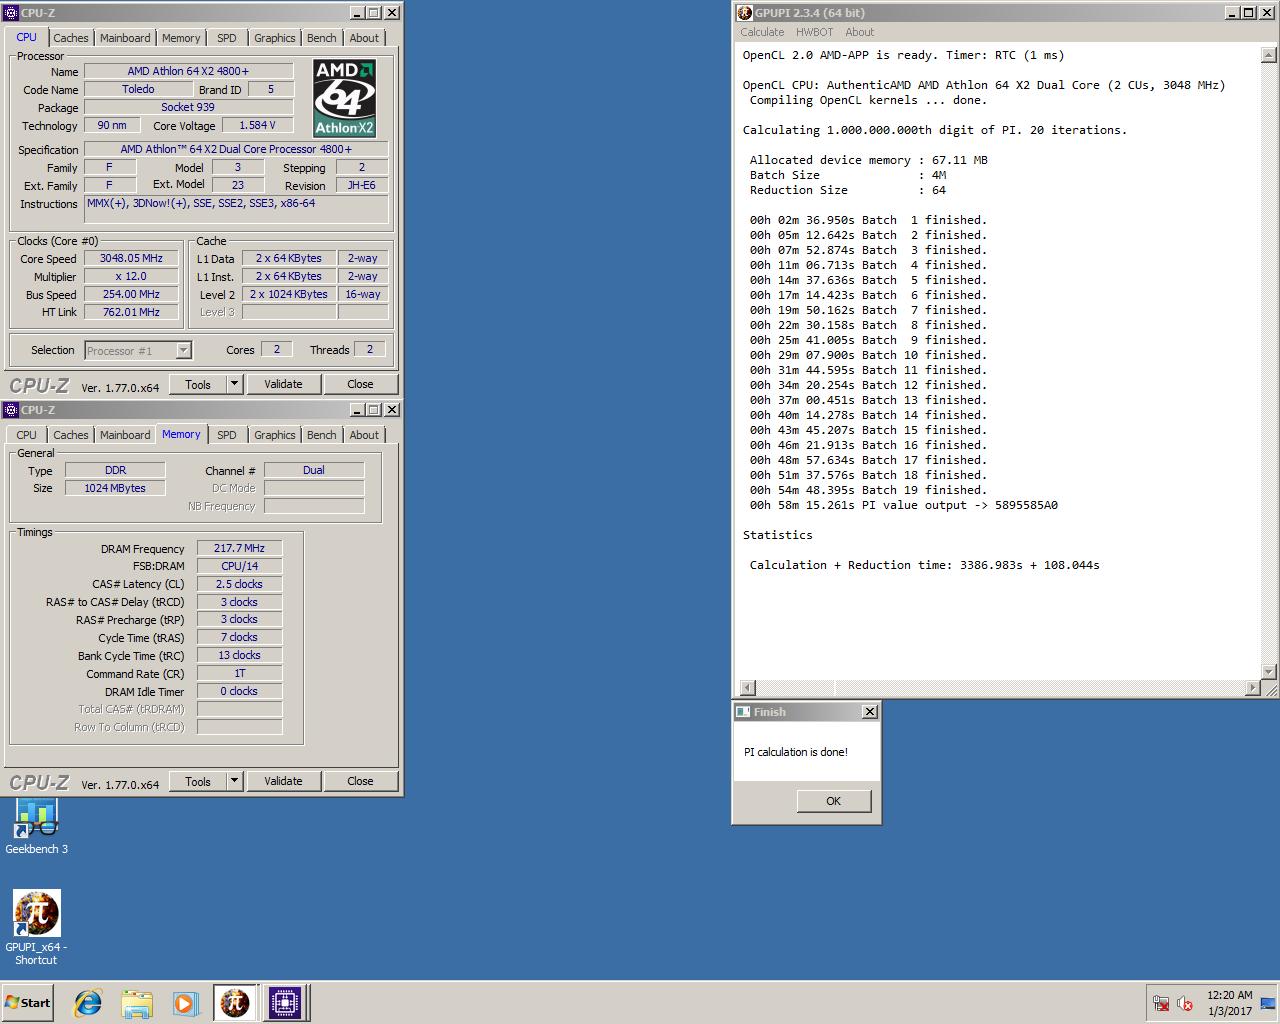
Task: Click the Core Voltage 1.584 V value
Action: (x=258, y=125)
